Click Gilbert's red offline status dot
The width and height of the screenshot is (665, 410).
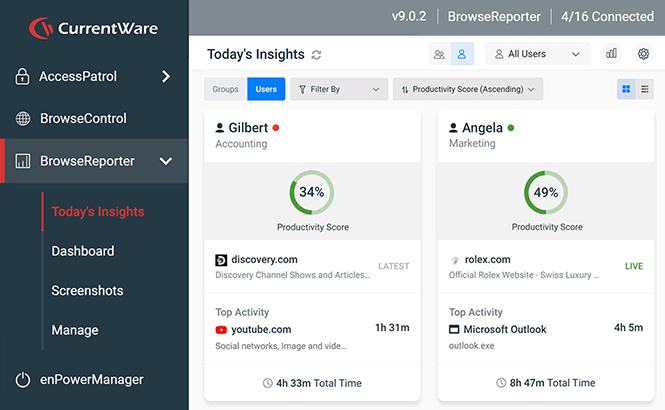click(x=276, y=128)
